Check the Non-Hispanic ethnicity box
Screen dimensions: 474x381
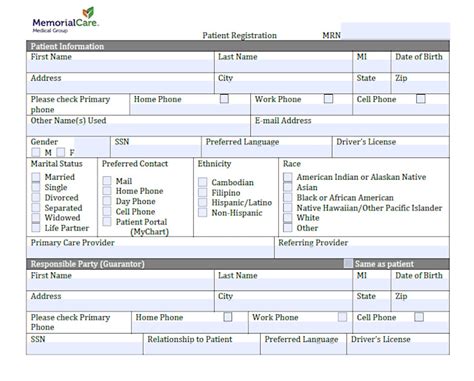(202, 213)
